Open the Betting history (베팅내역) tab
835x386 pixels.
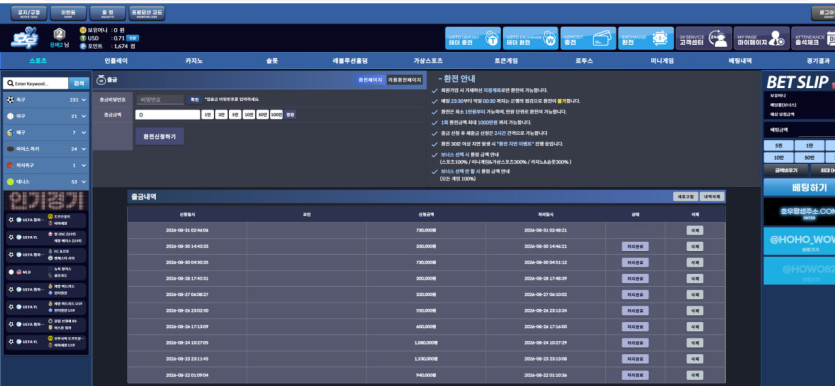740,61
